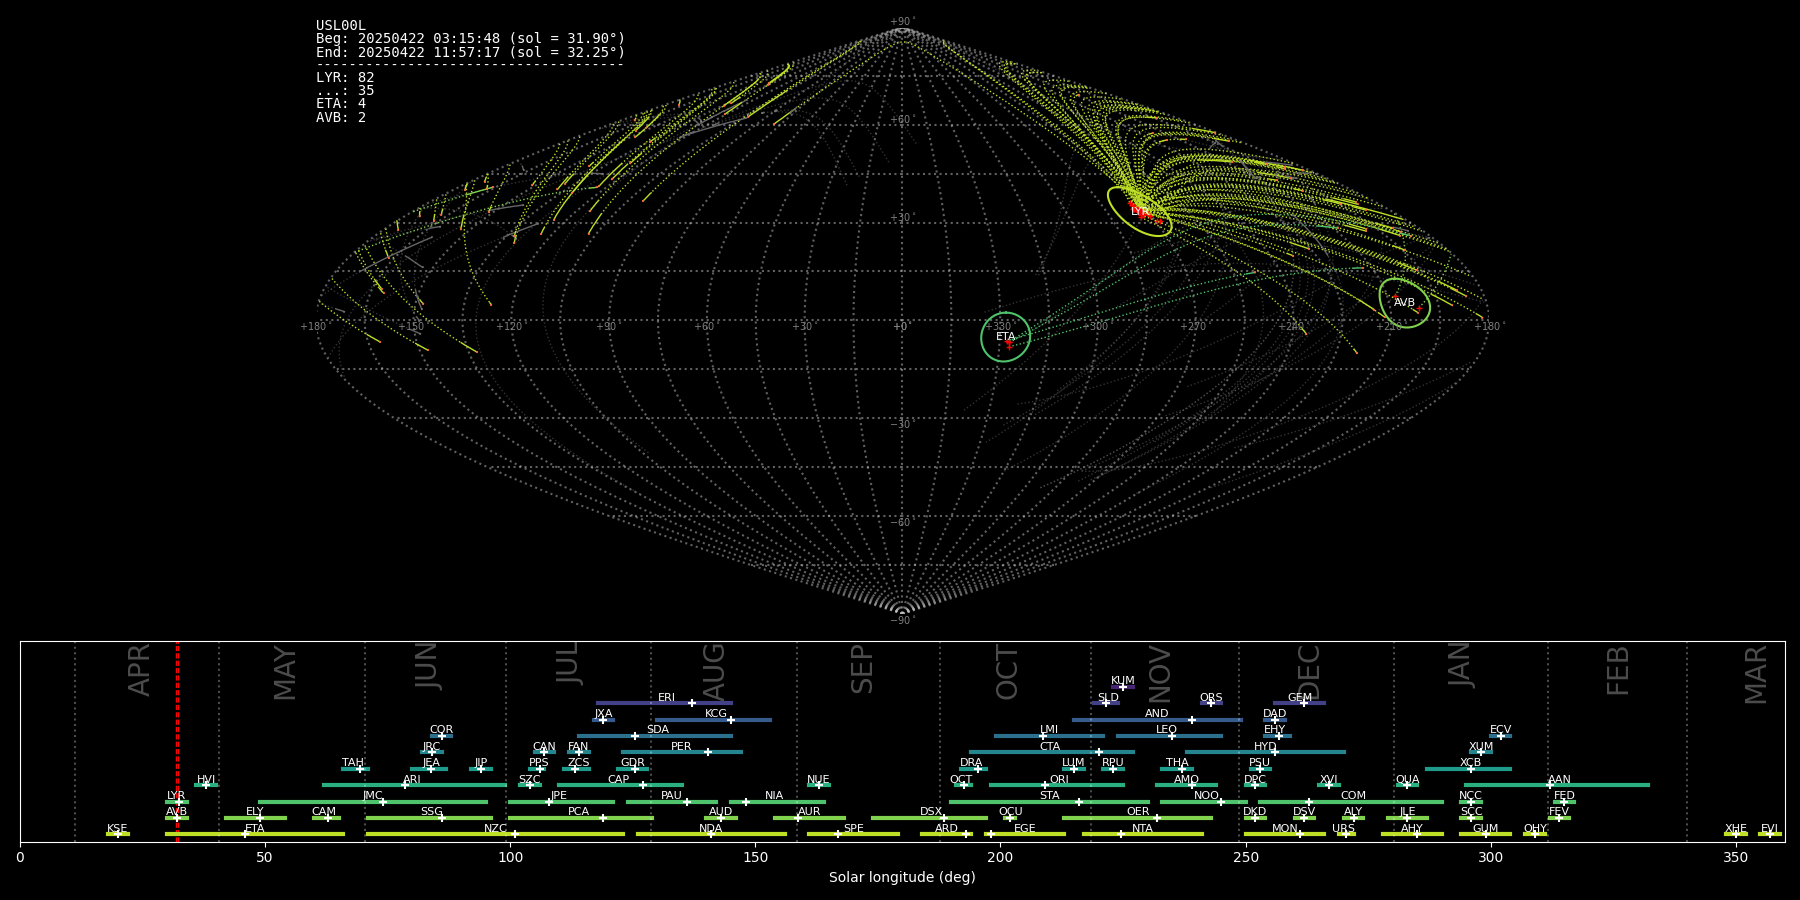Select the NIA shower bar in timeline

pos(777,801)
